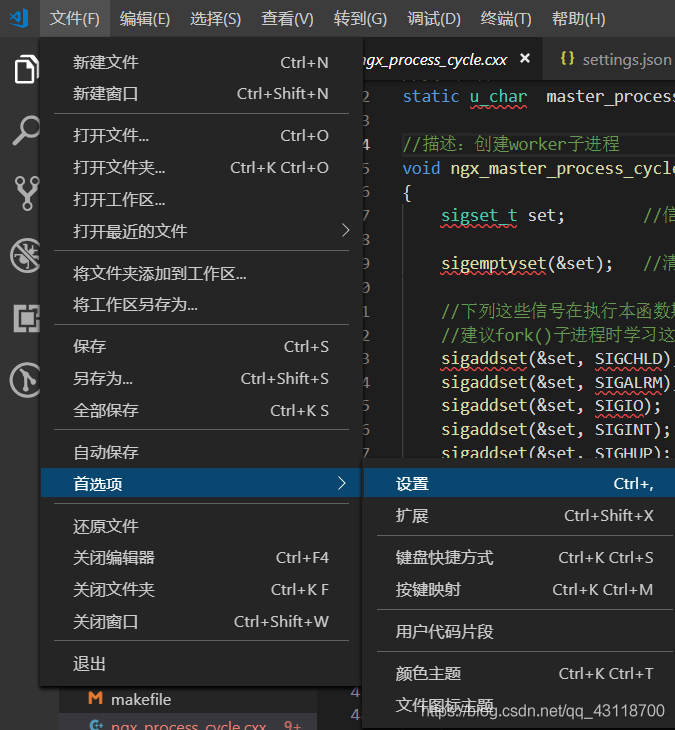Select 打开工作区... menu entry
The height and width of the screenshot is (730, 675).
(x=201, y=200)
